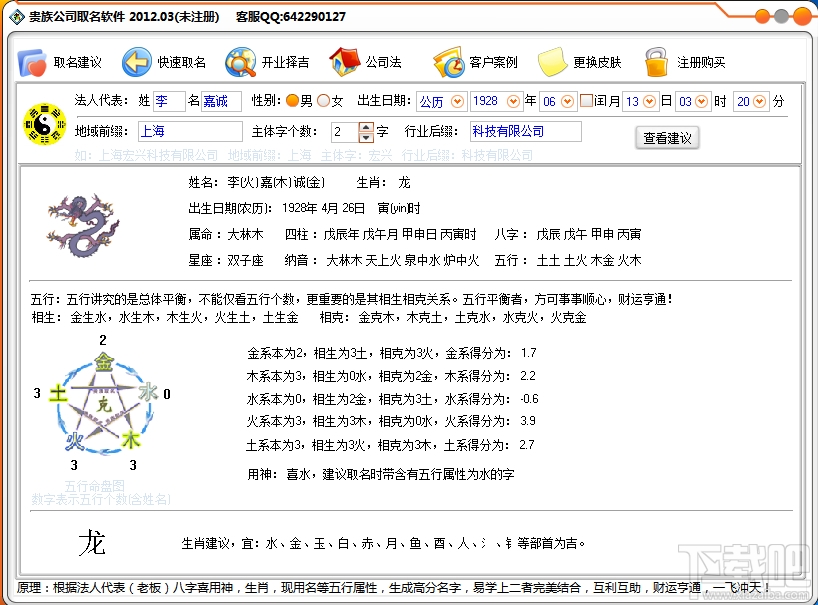Screen dimensions: 818x605
Task: Click 用神：喜水 recommendation text
Action: (x=381, y=474)
